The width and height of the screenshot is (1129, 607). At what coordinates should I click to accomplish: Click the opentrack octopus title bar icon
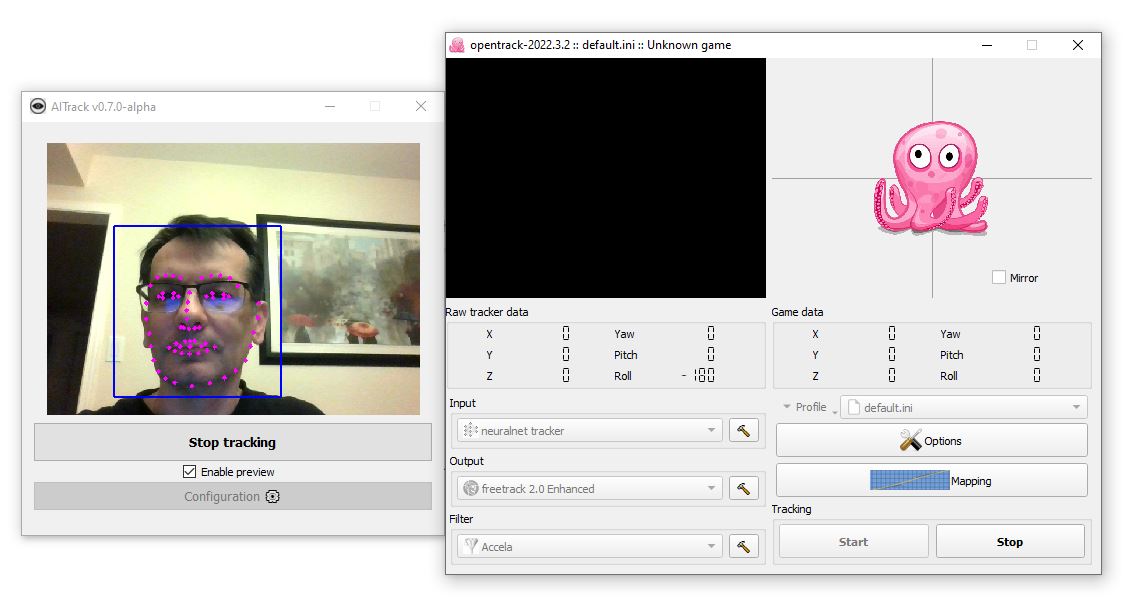pos(457,45)
